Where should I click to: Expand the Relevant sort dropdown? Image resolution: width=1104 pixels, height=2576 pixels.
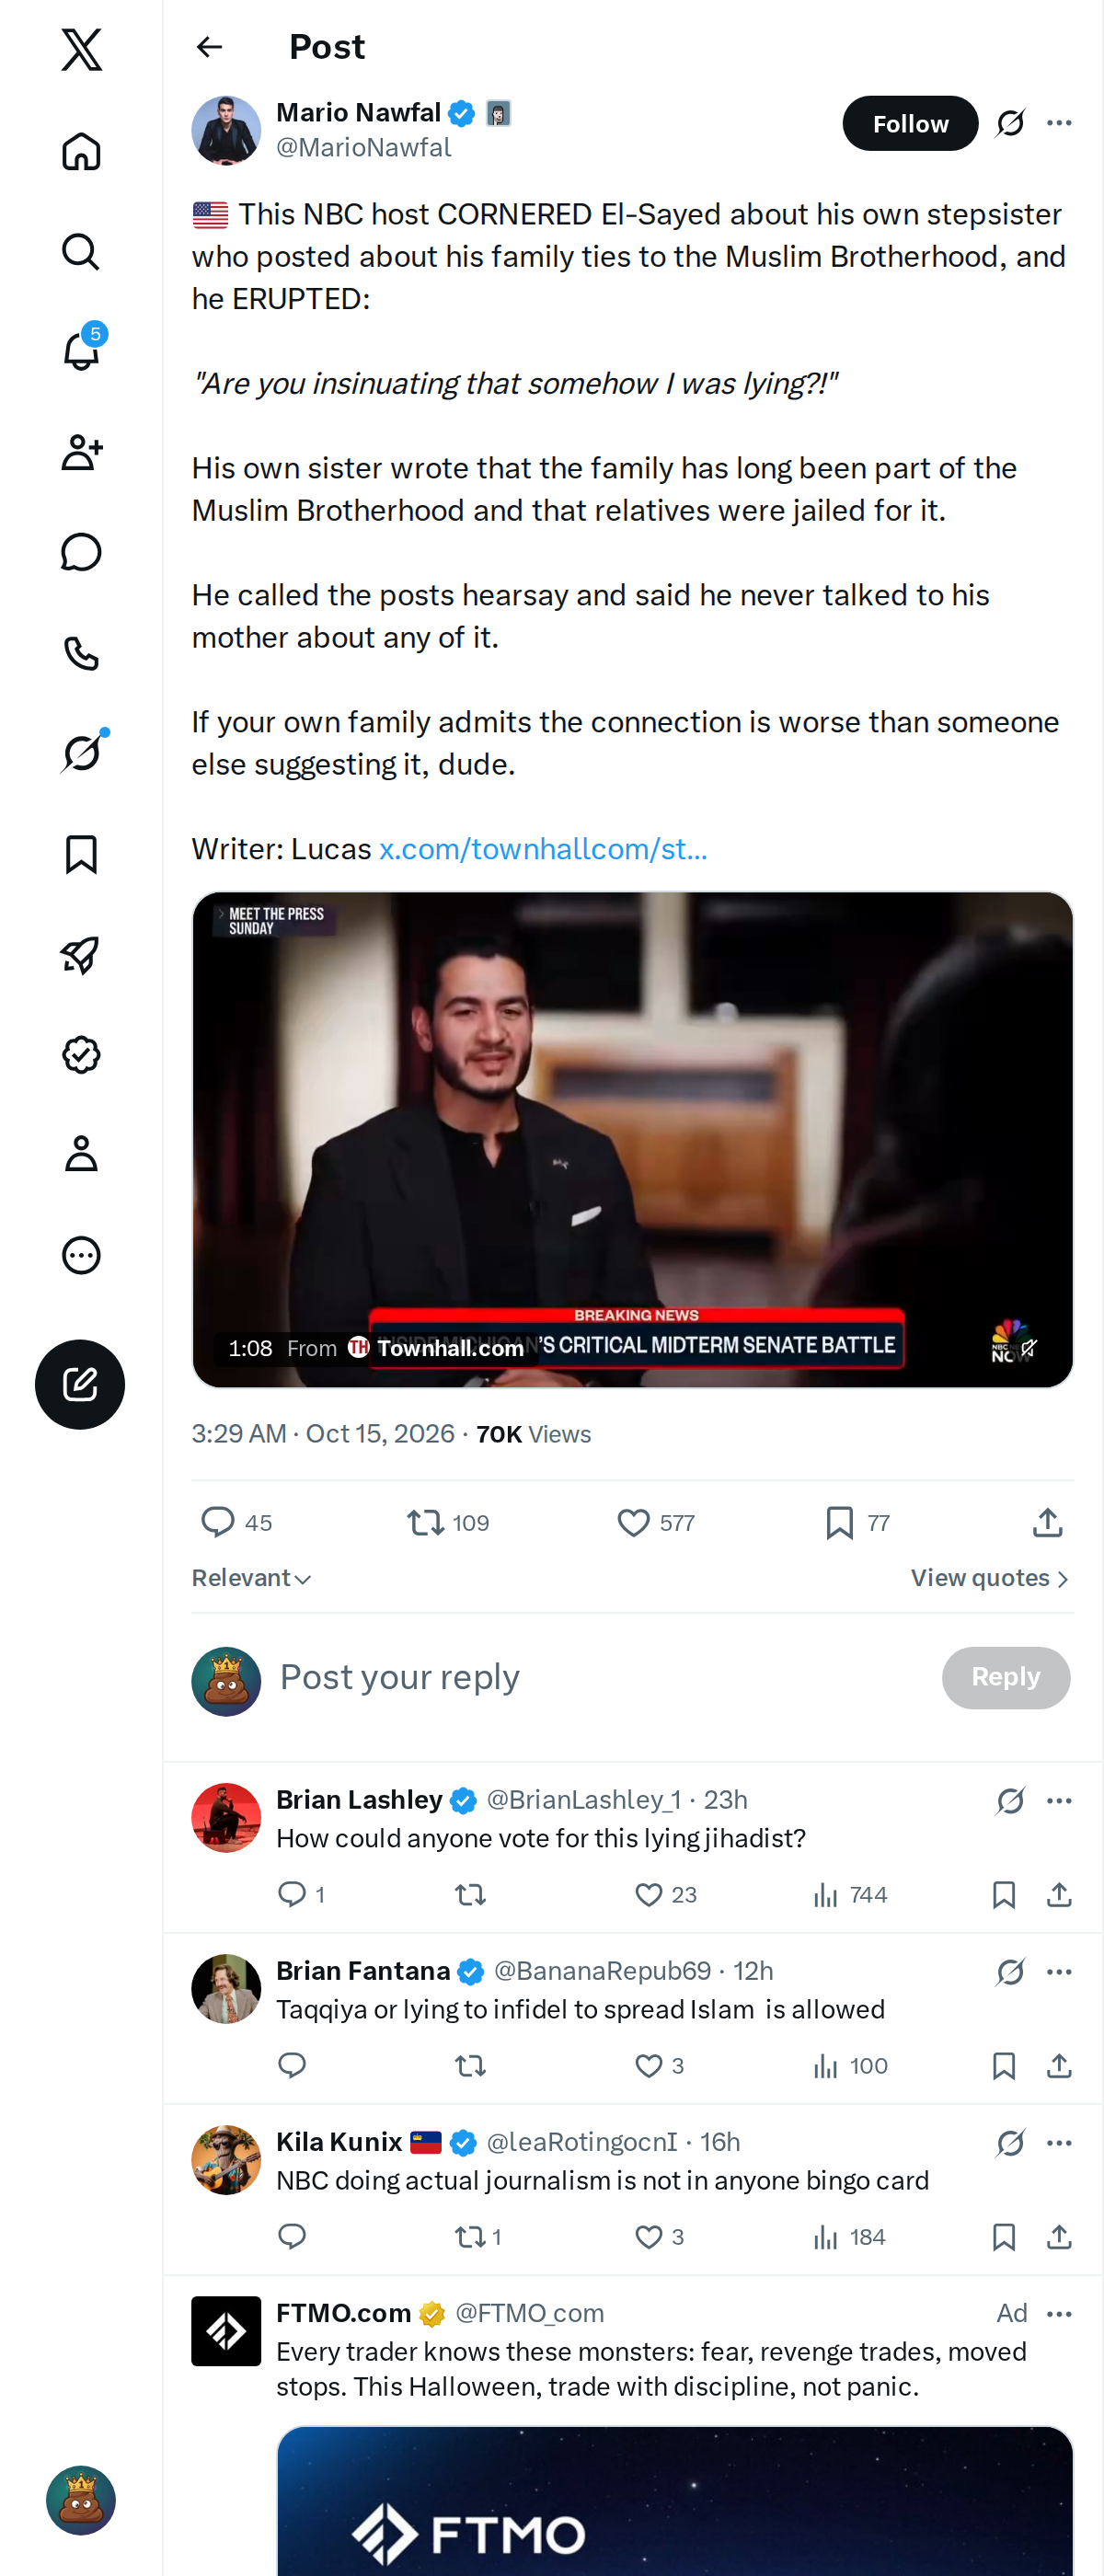251,1577
